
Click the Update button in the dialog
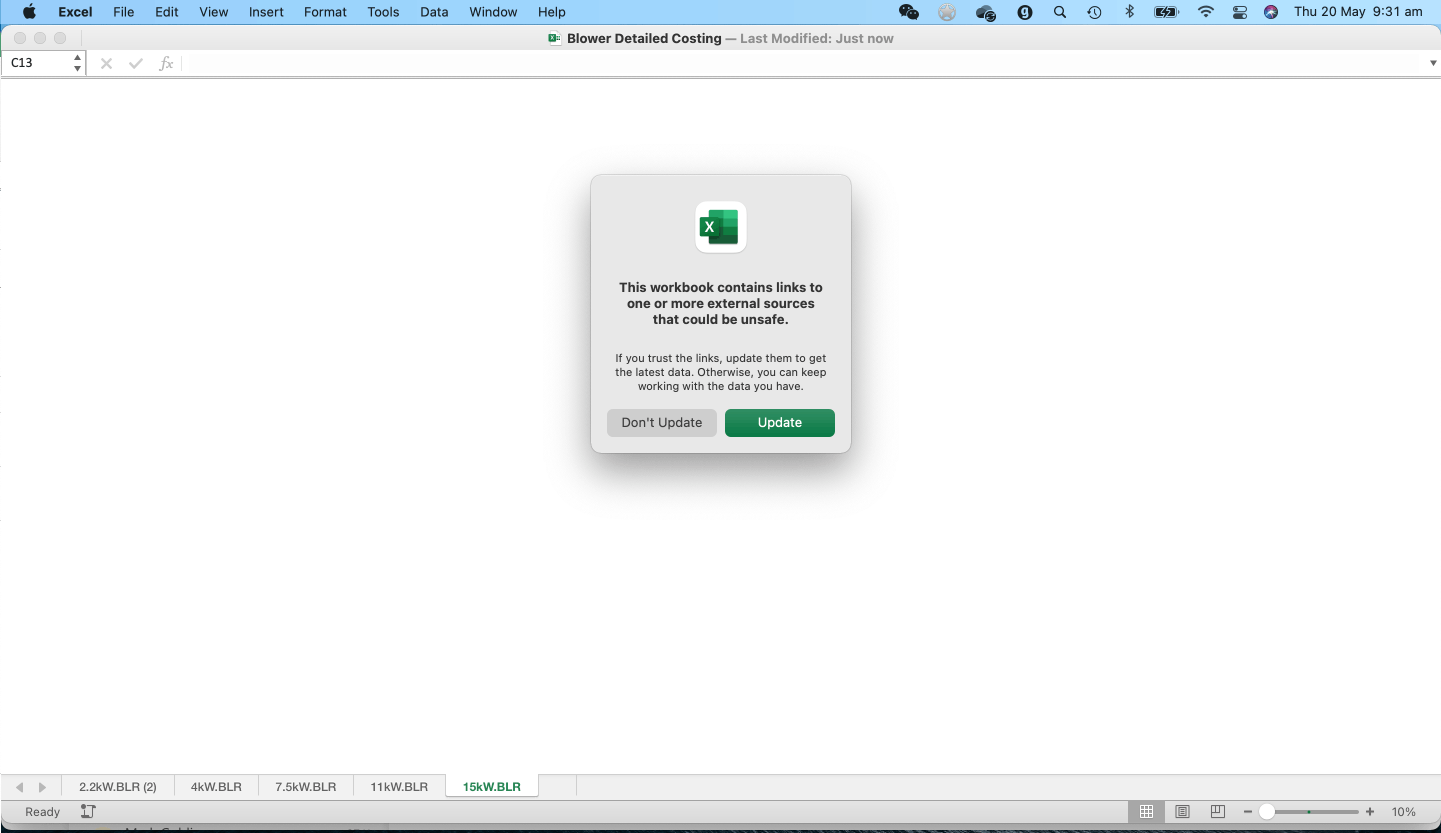click(x=780, y=423)
